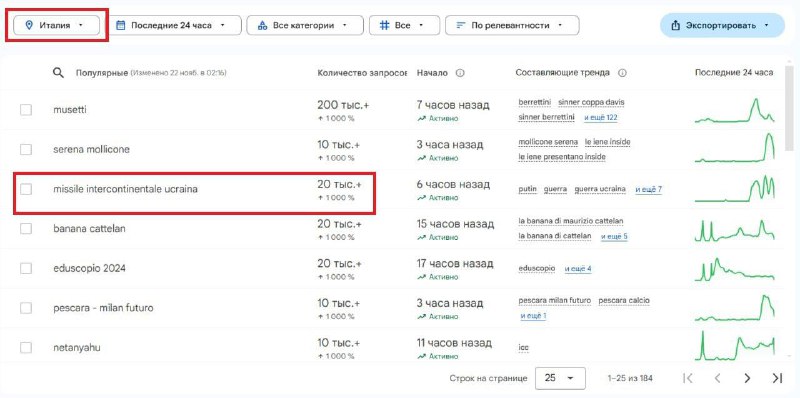800x398 pixels.
Task: Open the serena mollicone trend
Action: pos(91,150)
